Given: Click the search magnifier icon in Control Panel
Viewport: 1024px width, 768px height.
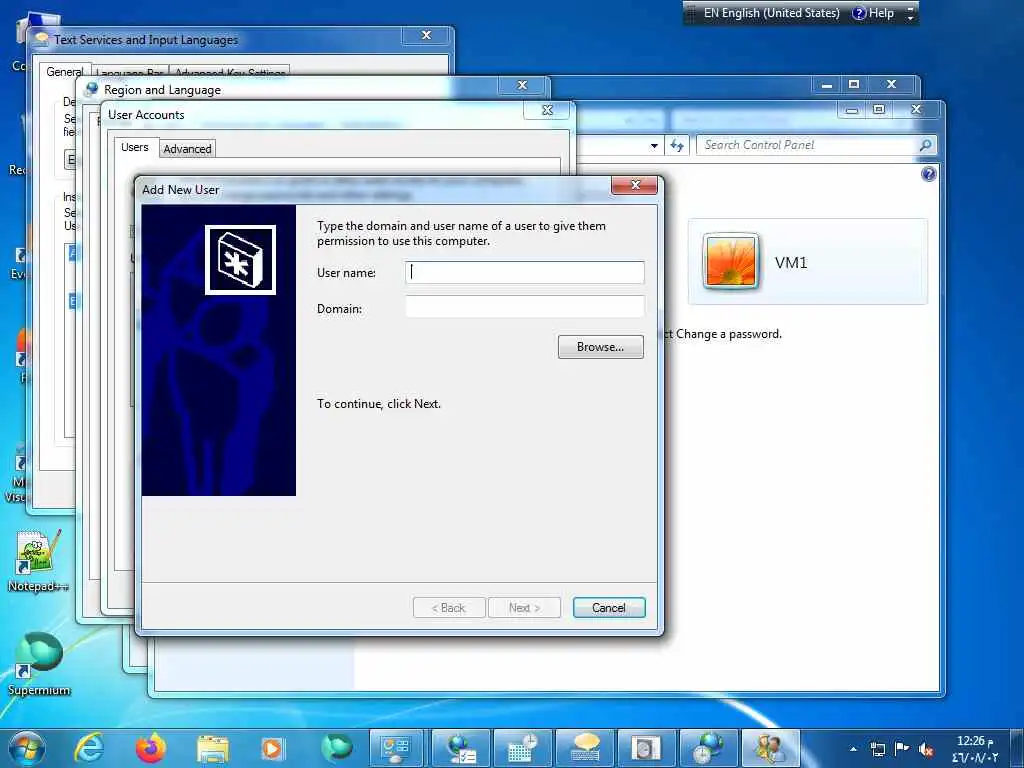Looking at the screenshot, I should 925,145.
